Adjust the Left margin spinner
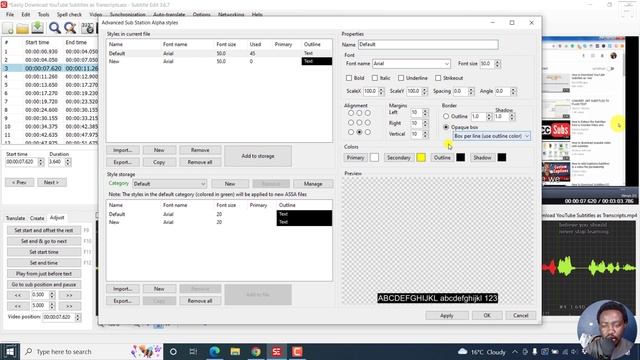The height and width of the screenshot is (360, 640). click(425, 112)
